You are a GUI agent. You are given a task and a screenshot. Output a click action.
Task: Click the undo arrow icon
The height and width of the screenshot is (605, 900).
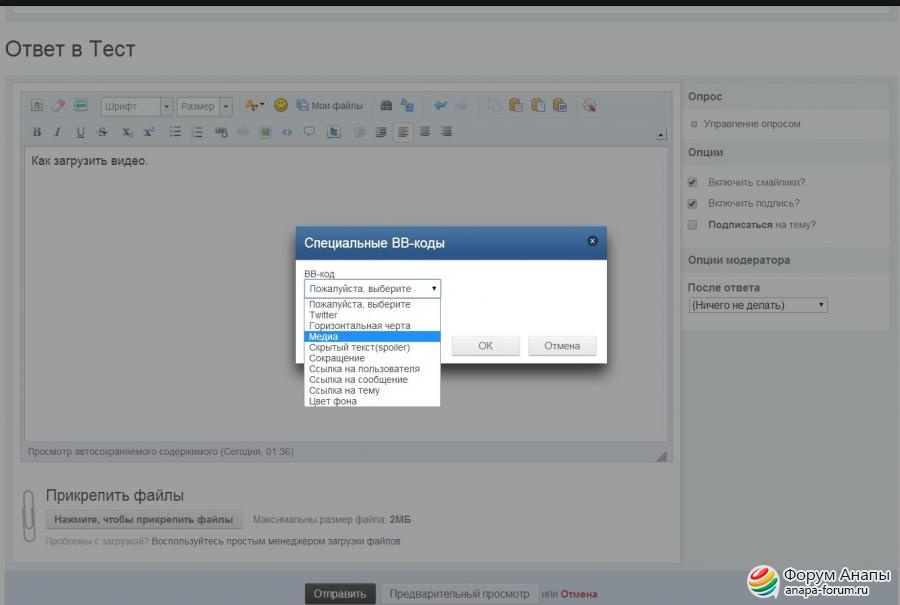(x=440, y=105)
